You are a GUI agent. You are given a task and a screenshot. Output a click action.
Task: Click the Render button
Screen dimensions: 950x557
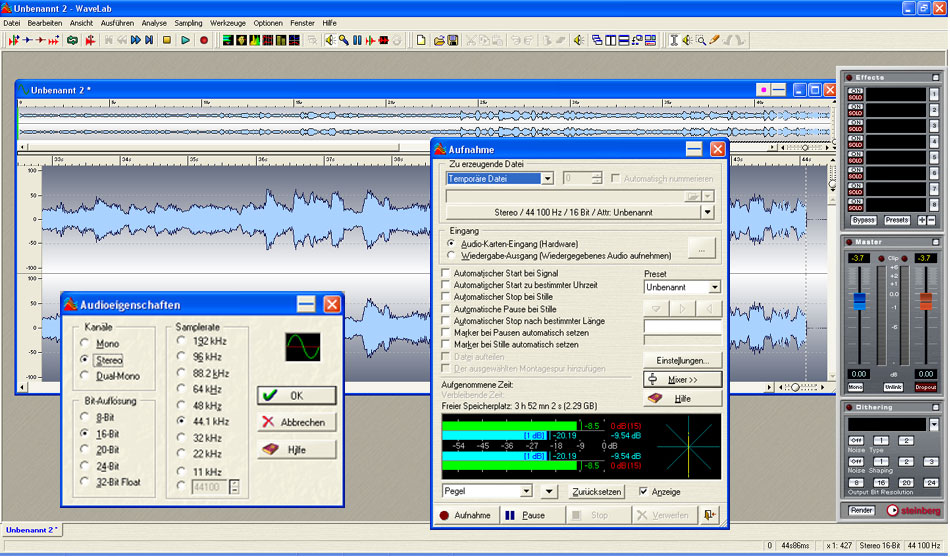click(861, 510)
